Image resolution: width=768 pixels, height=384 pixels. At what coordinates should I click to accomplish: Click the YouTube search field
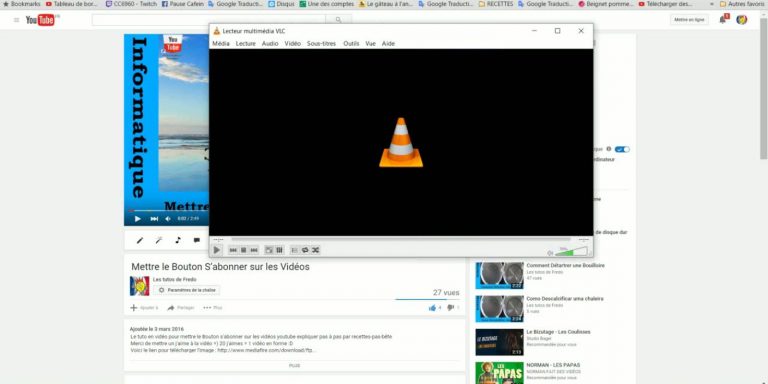[209, 20]
